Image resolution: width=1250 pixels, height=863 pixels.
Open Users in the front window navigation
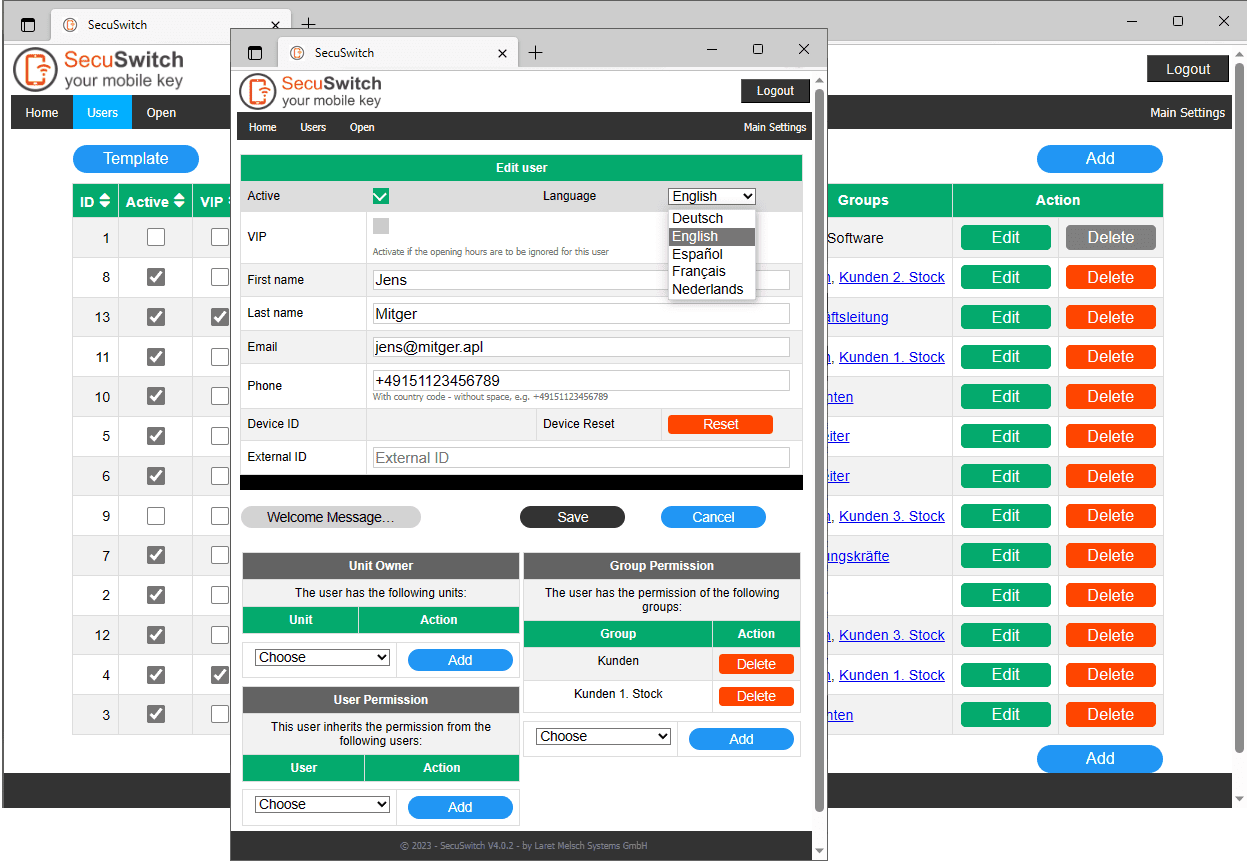click(x=313, y=127)
